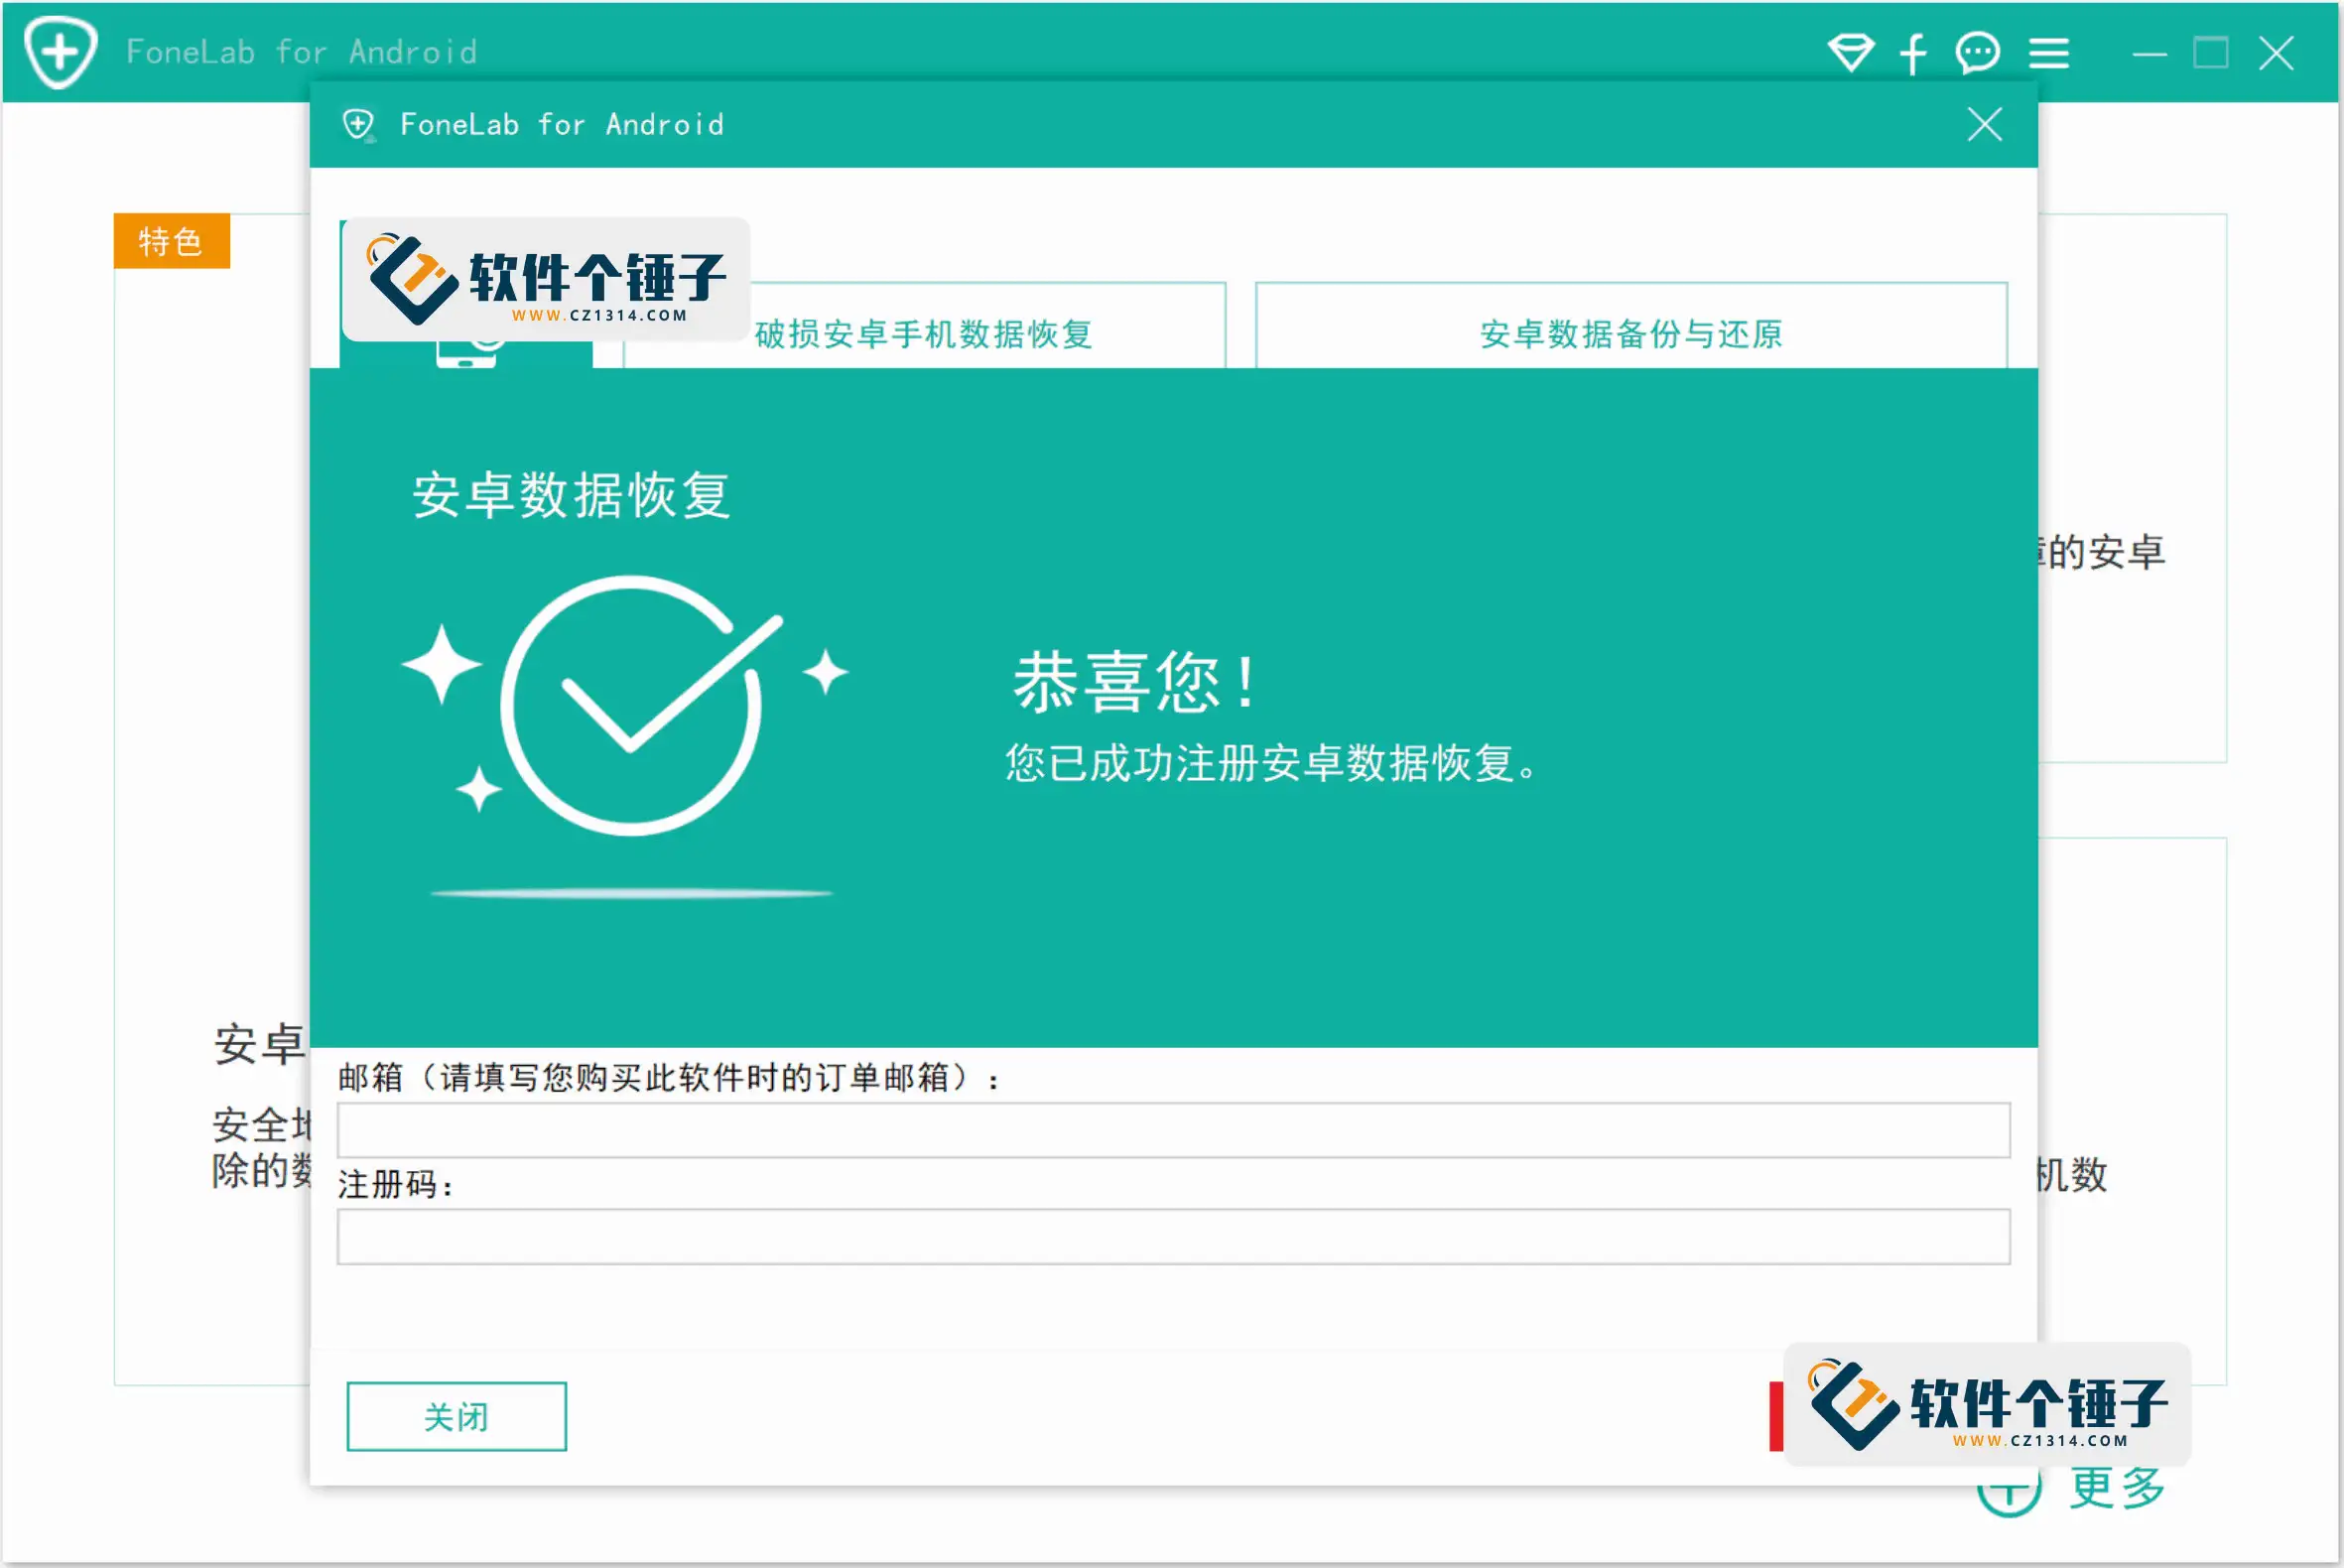2344x1568 pixels.
Task: Open the feedback chat bubble icon
Action: pos(1977,53)
